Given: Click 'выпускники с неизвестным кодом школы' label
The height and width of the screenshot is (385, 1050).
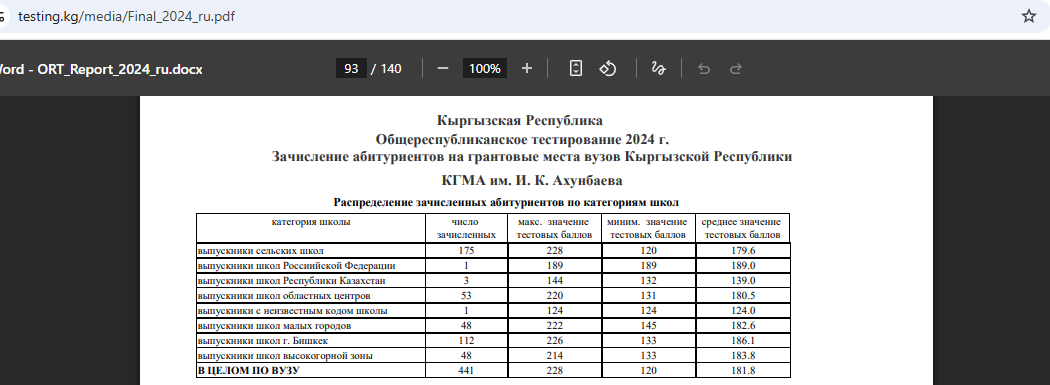Looking at the screenshot, I should point(292,311).
